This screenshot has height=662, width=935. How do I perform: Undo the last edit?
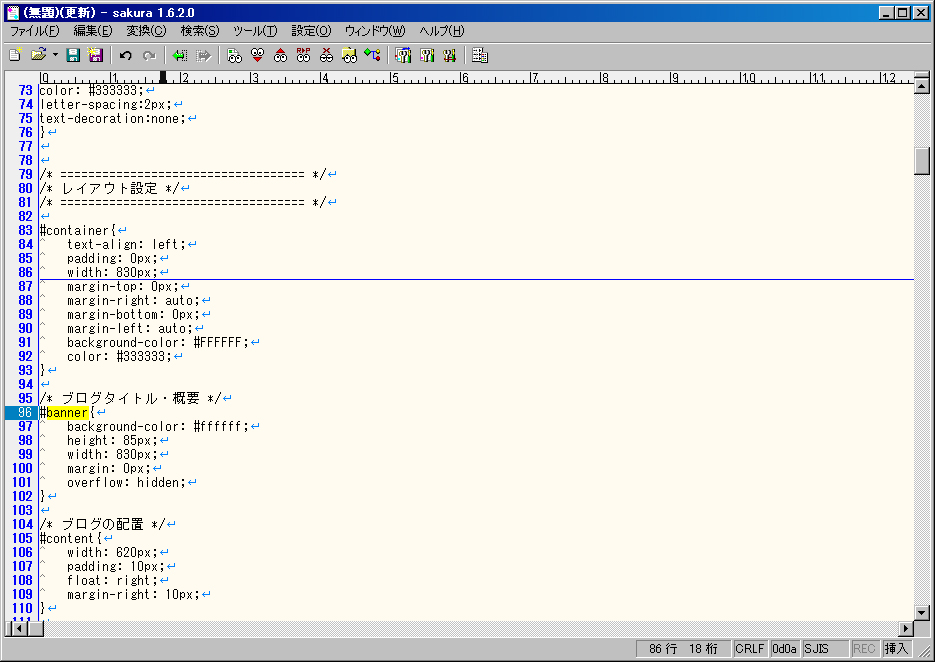click(x=125, y=55)
